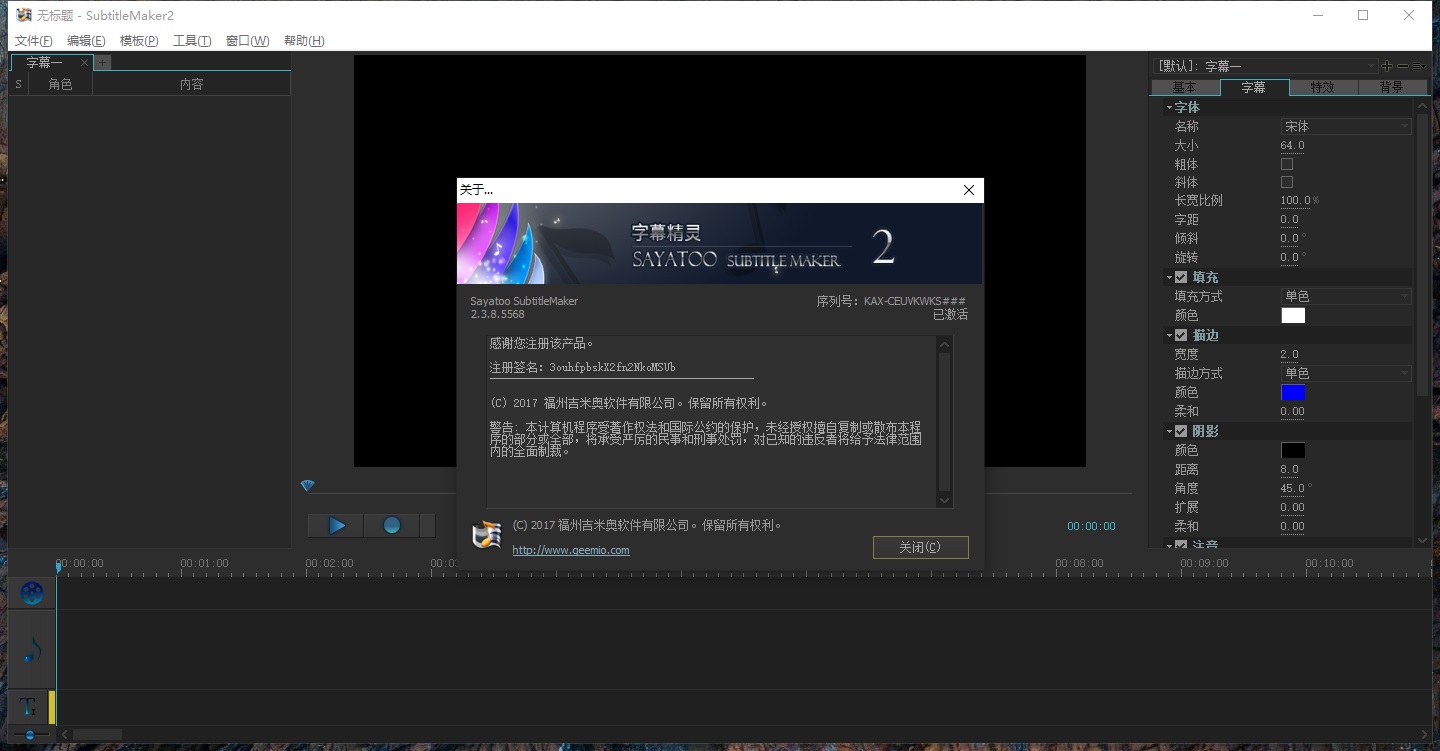Disable the 描边 stroke section checkbox
1440x751 pixels.
coord(1181,335)
